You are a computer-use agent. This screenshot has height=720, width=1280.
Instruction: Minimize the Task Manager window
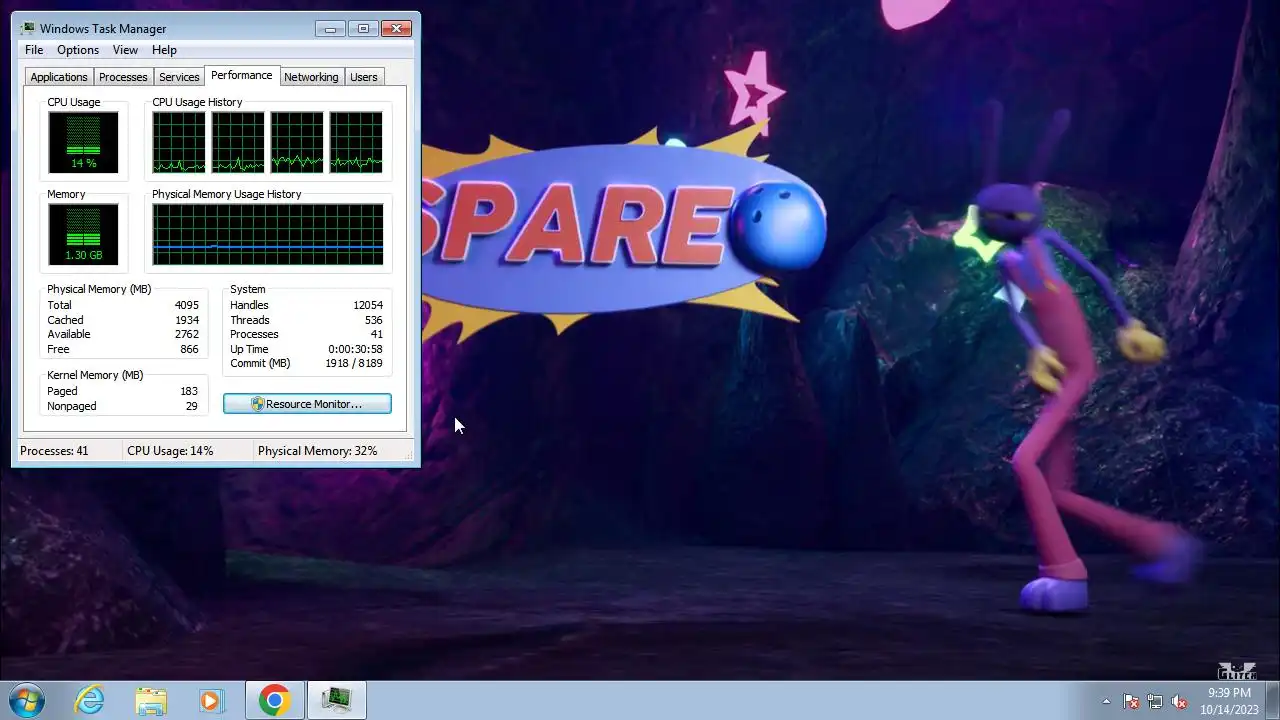click(329, 28)
